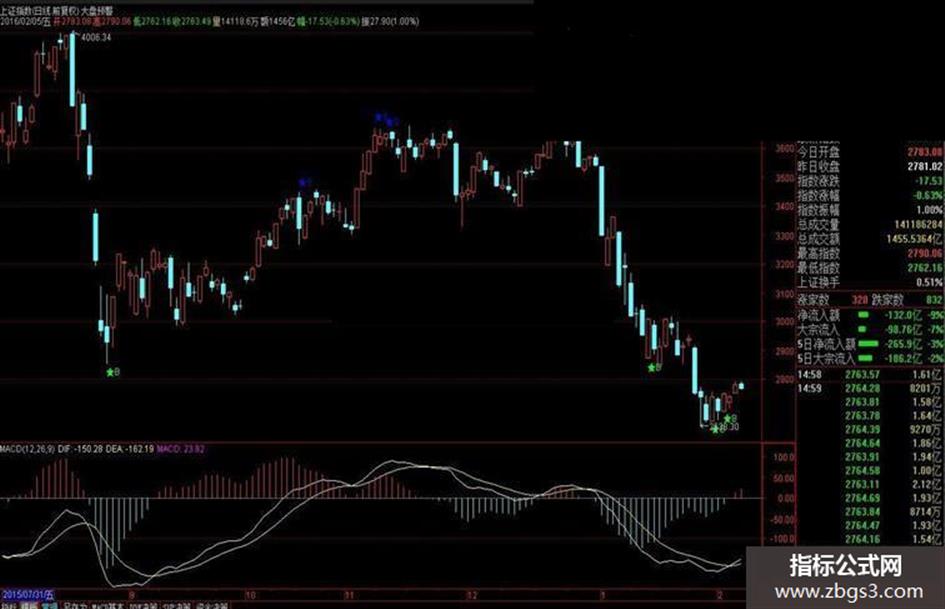945x609 pixels.
Task: Click the DIF: -150.28 value
Action: pyautogui.click(x=80, y=449)
